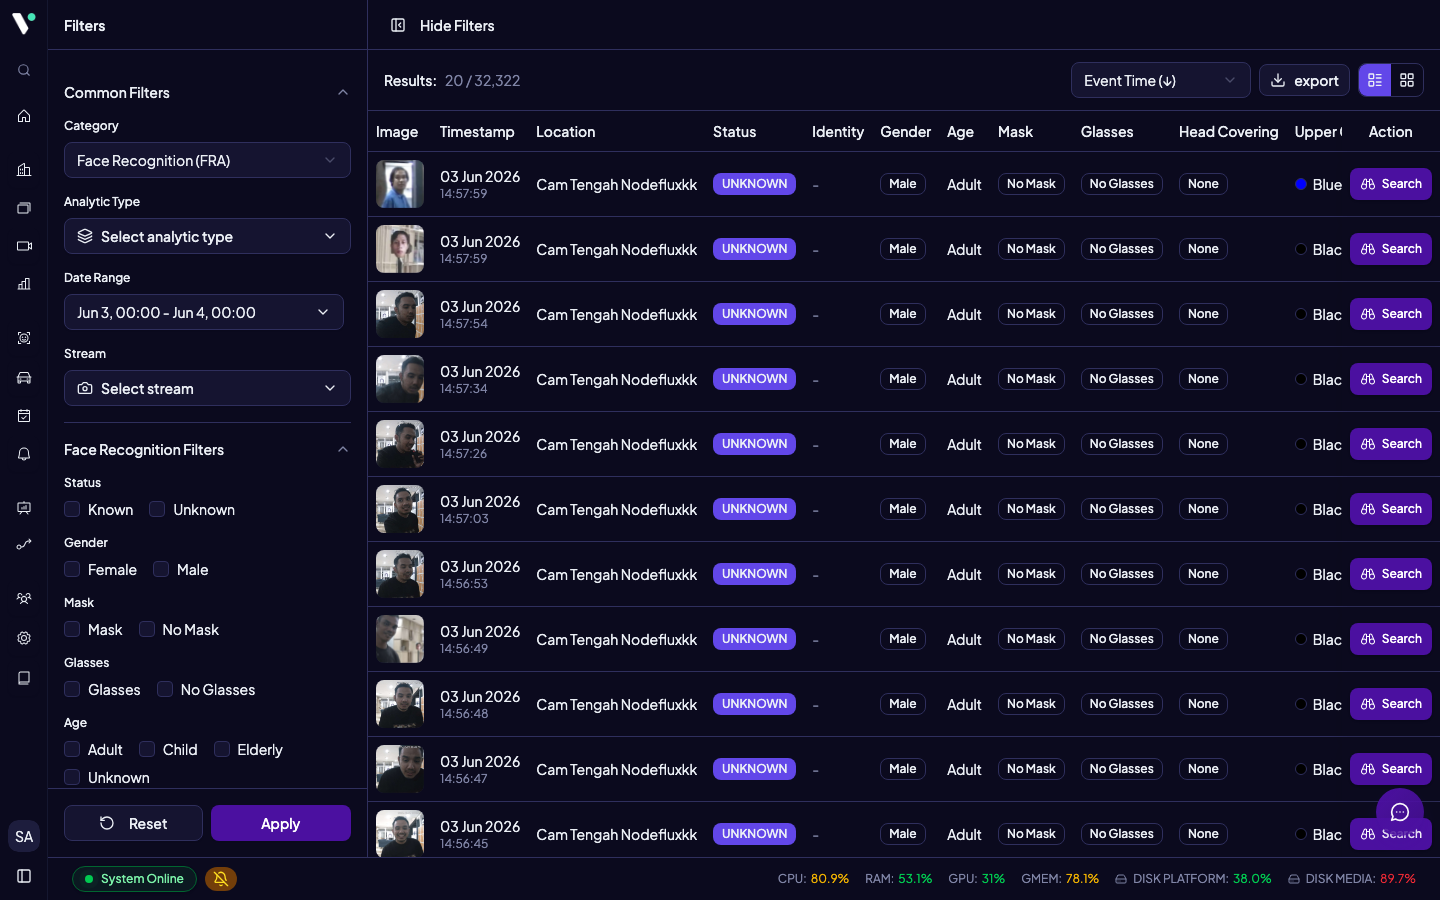Click the Reset filters button
The height and width of the screenshot is (900, 1440).
(x=133, y=823)
